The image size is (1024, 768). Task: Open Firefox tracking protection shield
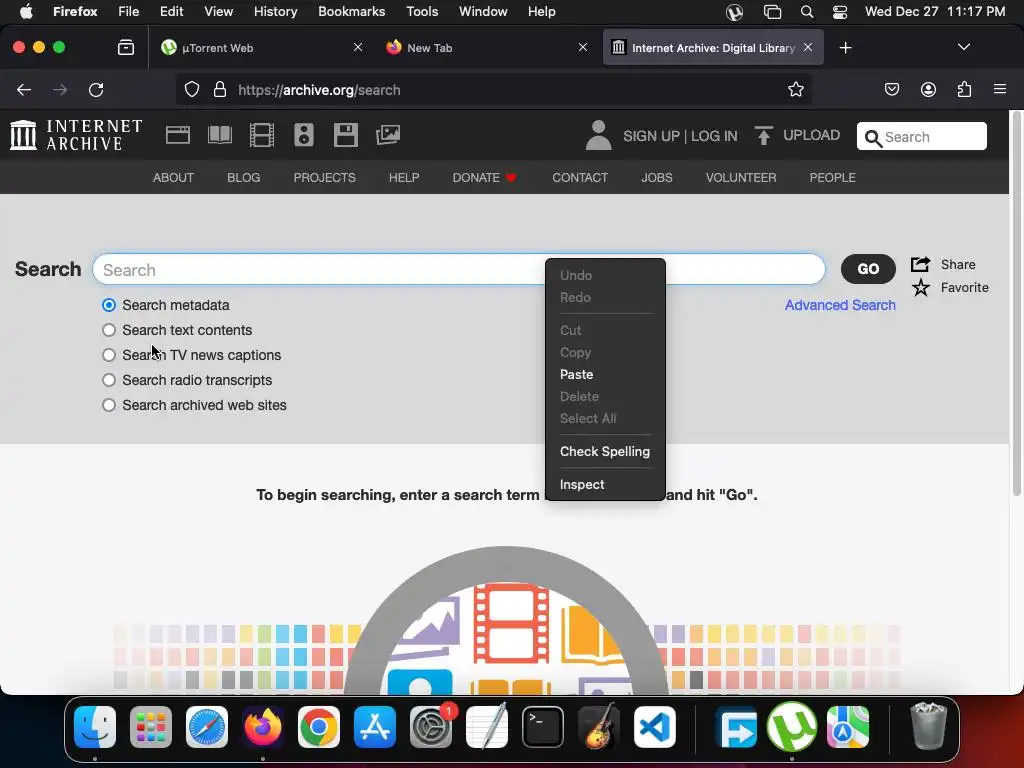(x=191, y=89)
